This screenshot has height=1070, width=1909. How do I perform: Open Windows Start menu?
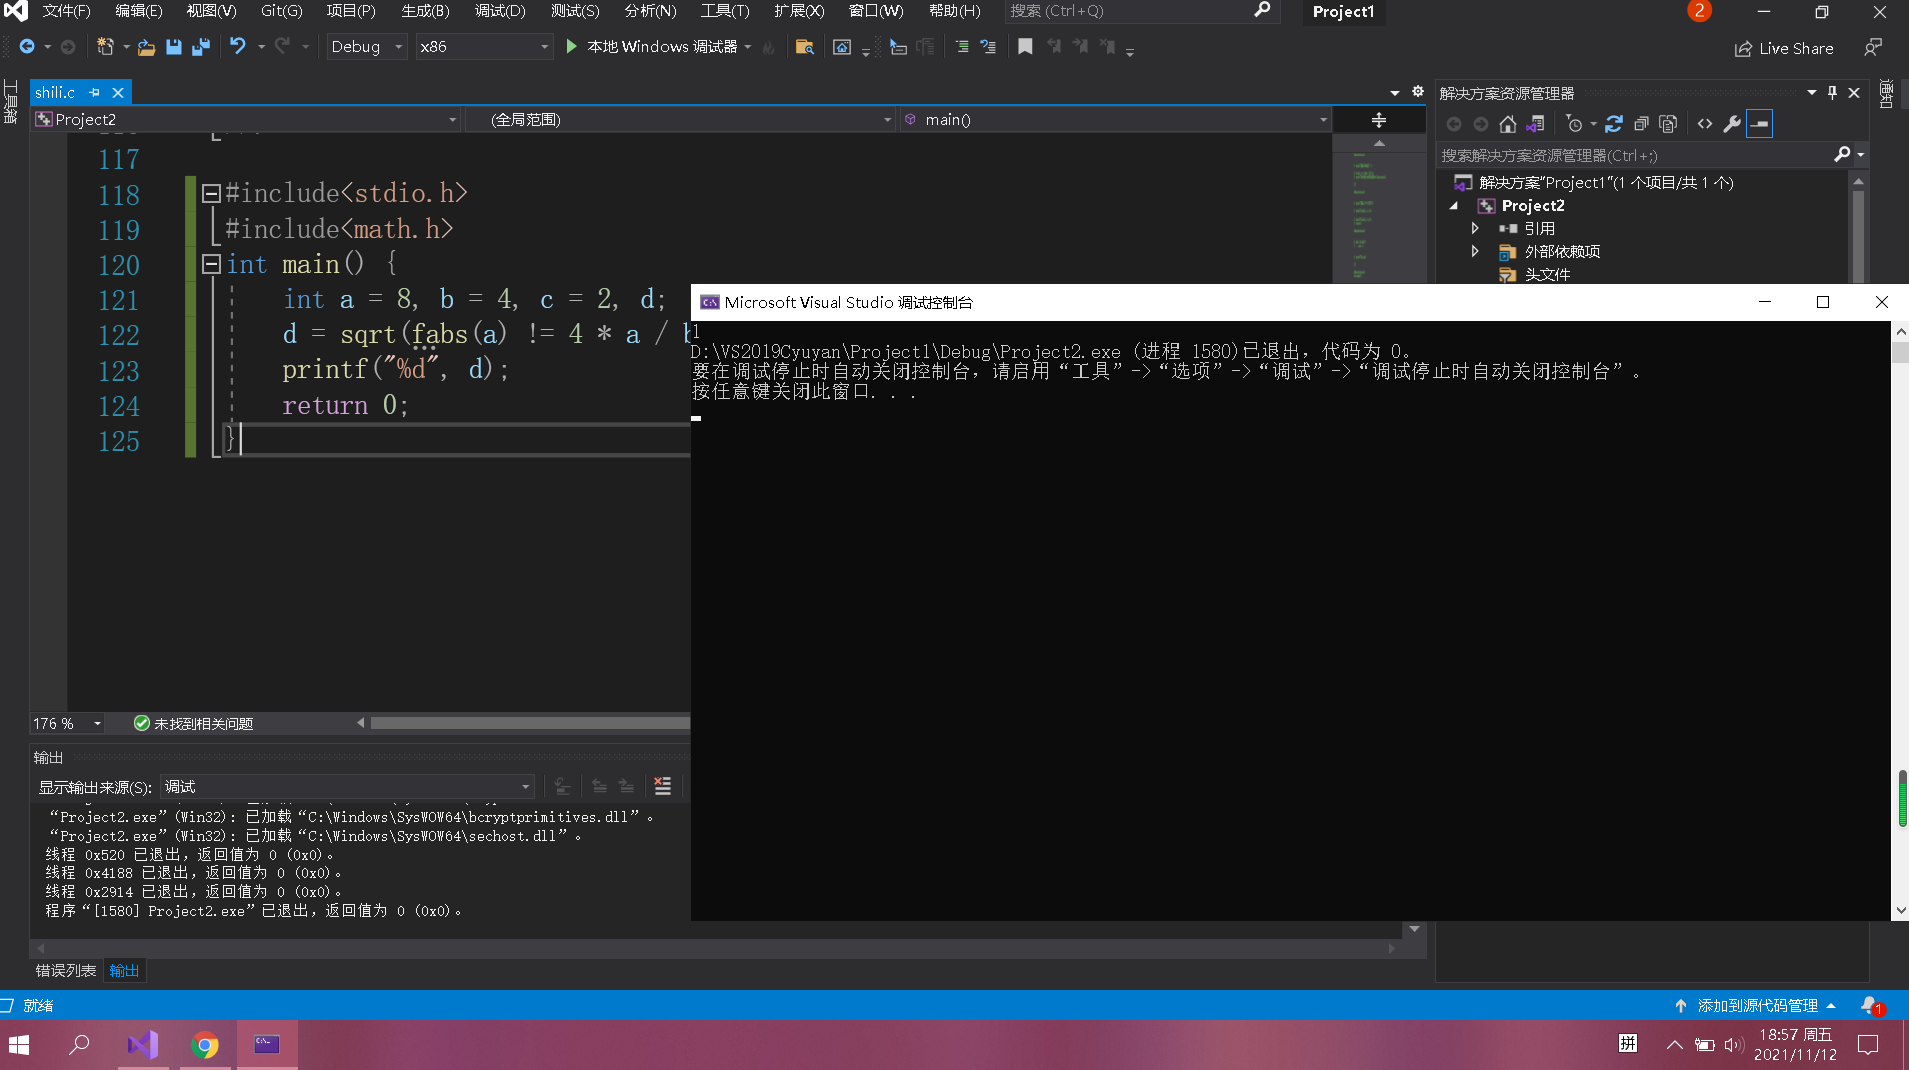coord(19,1045)
